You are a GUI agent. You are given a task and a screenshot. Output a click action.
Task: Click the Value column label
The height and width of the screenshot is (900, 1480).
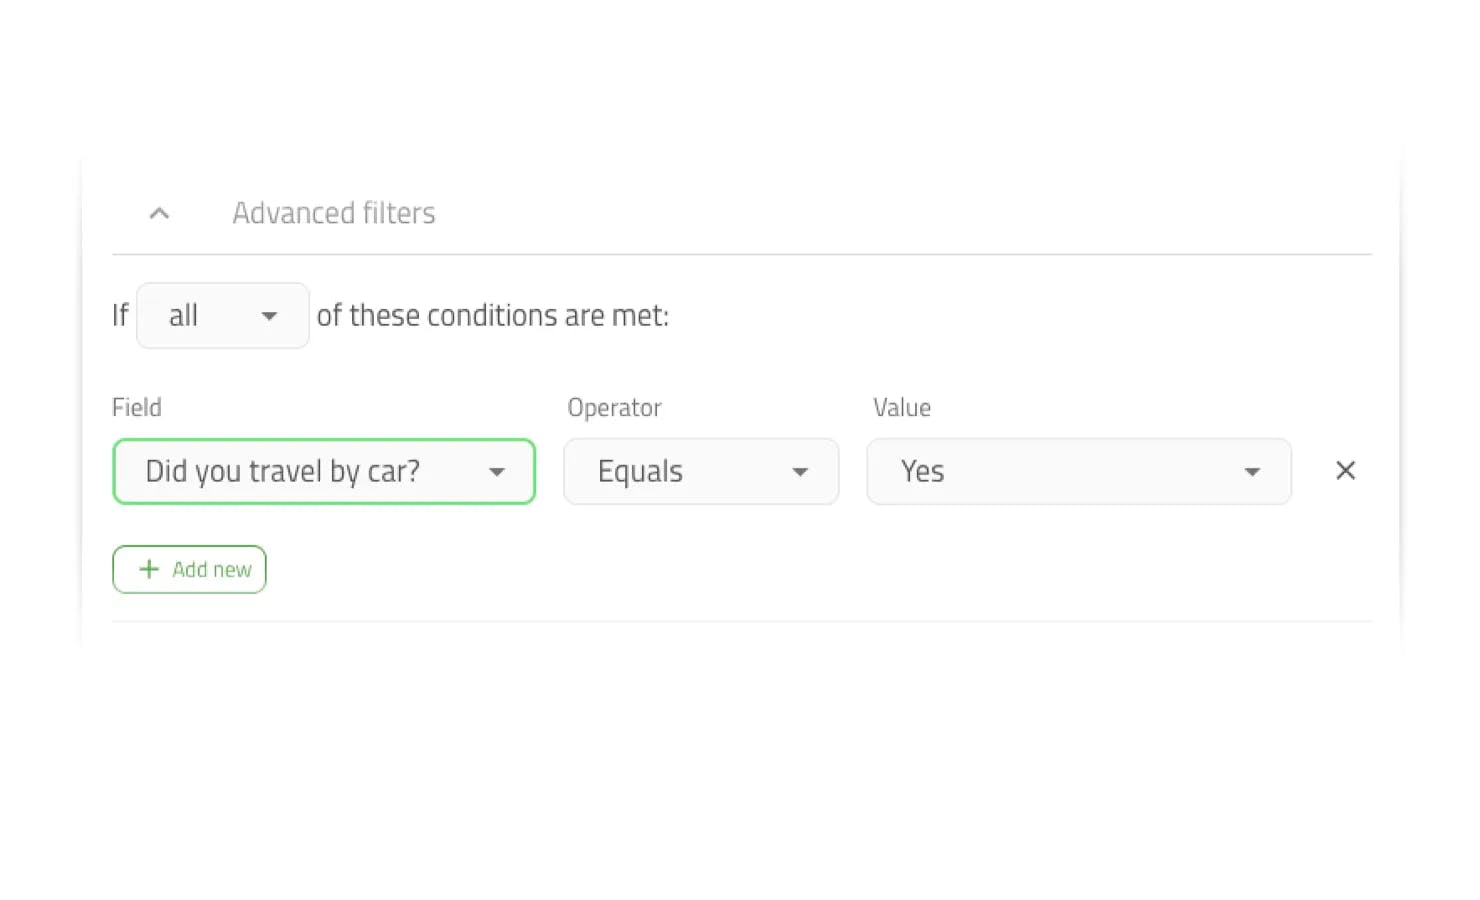click(x=901, y=408)
